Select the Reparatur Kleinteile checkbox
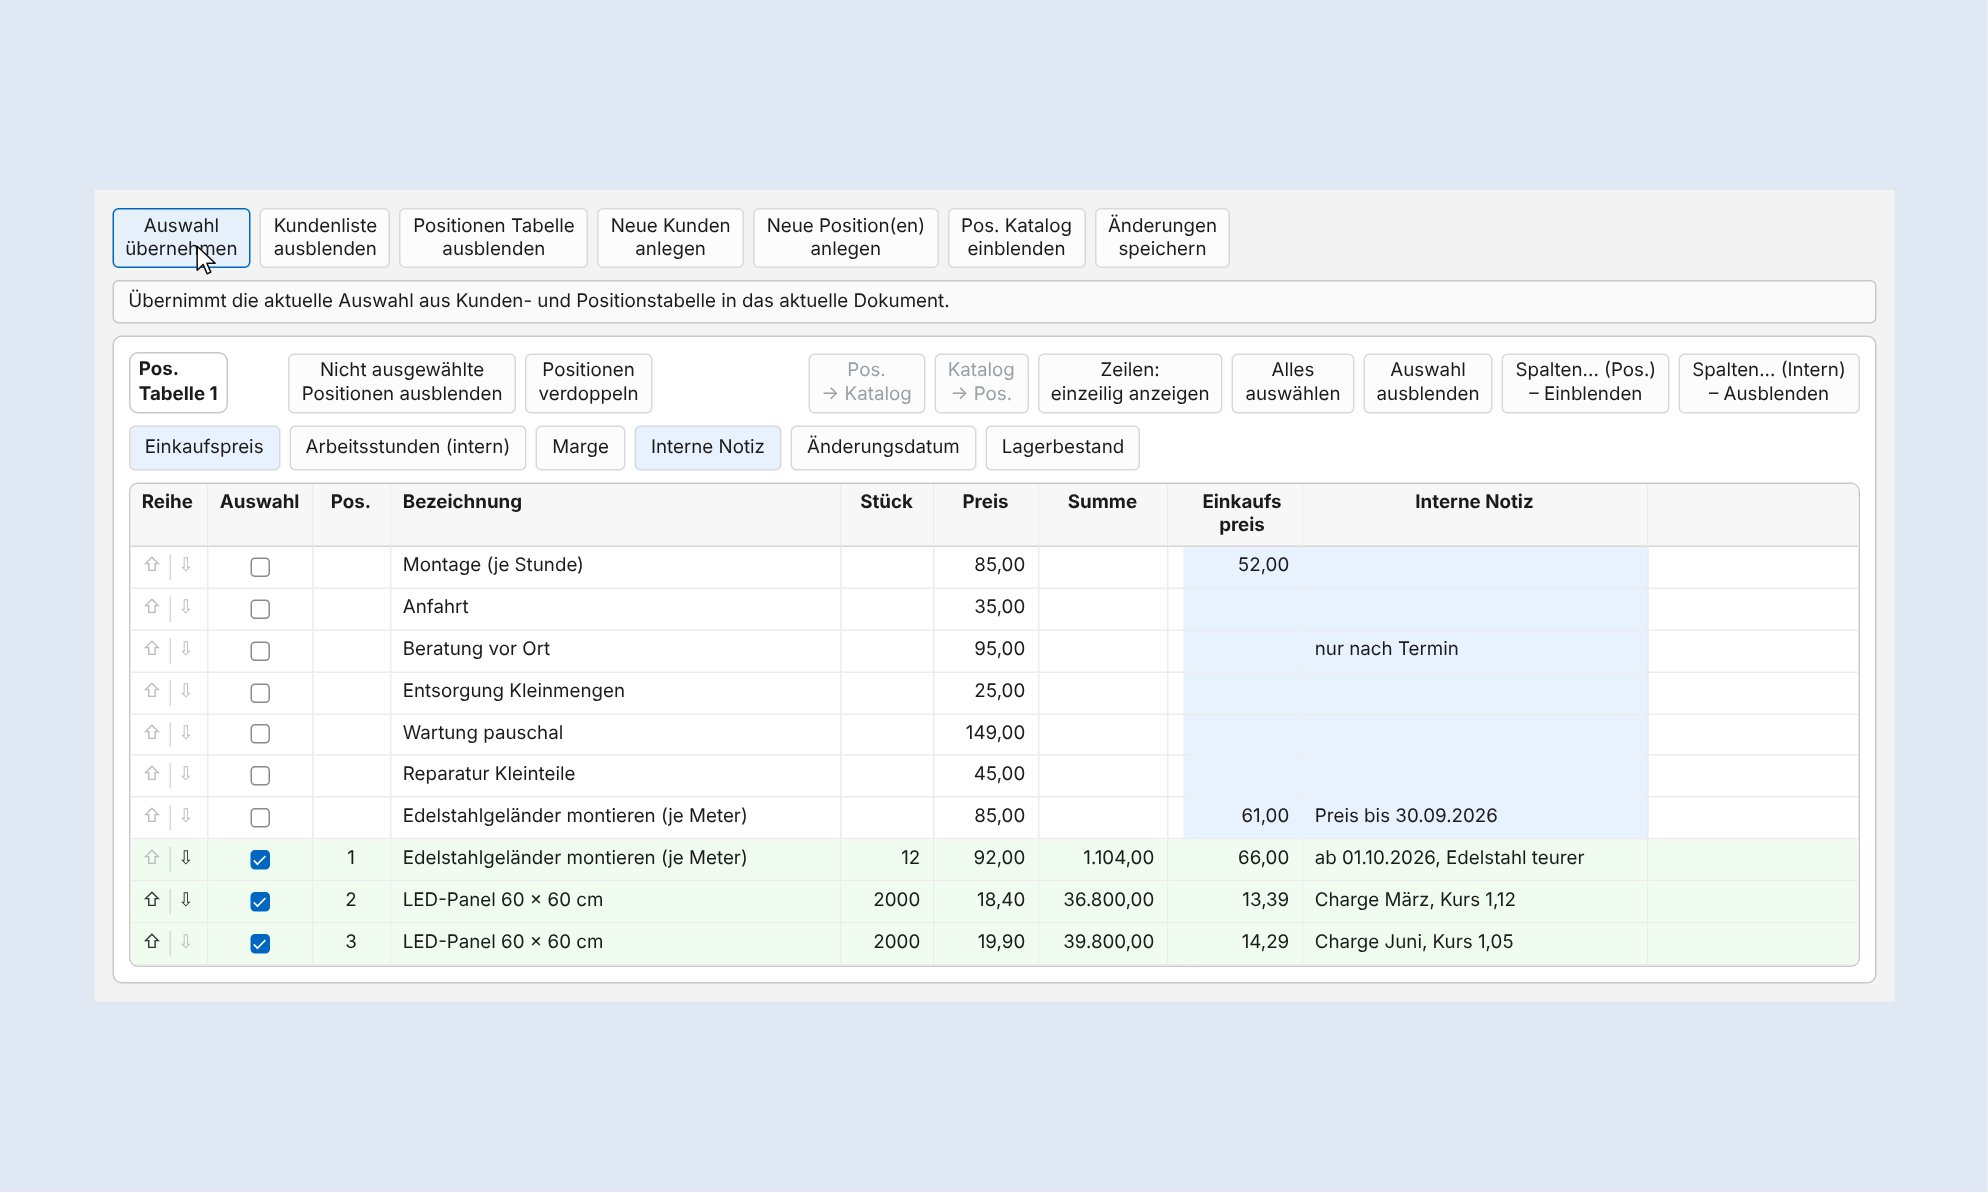Viewport: 1988px width, 1193px height. point(260,776)
